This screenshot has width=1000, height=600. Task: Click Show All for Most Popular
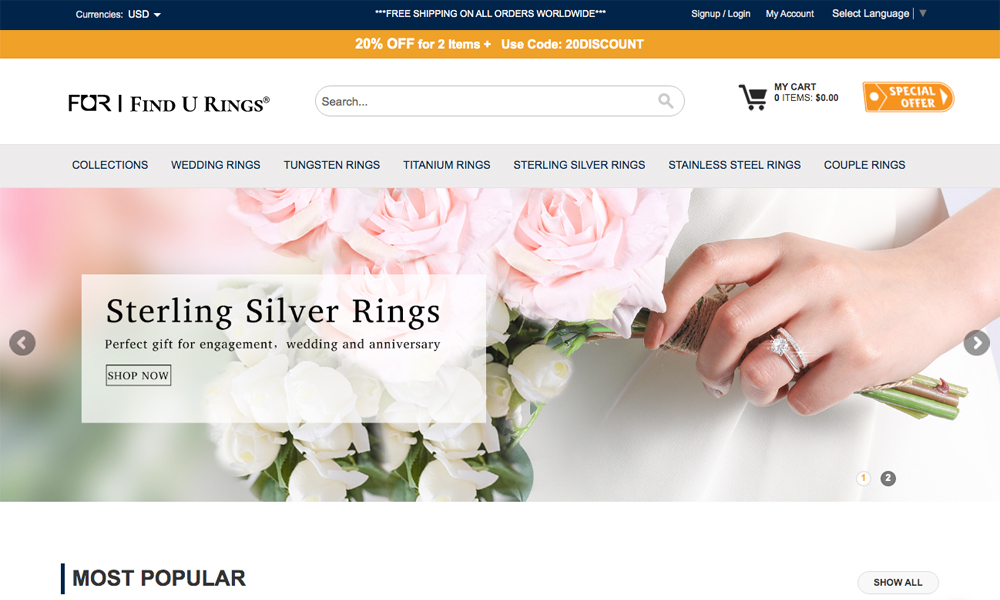click(x=898, y=582)
